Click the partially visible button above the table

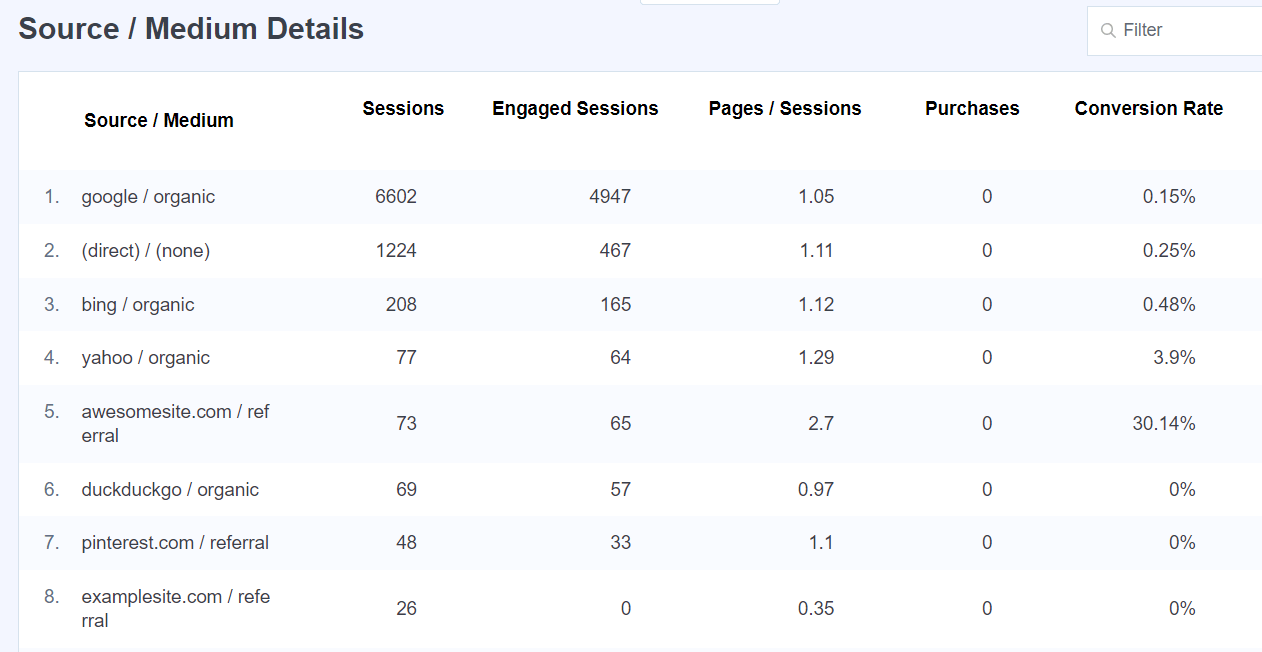pos(709,2)
